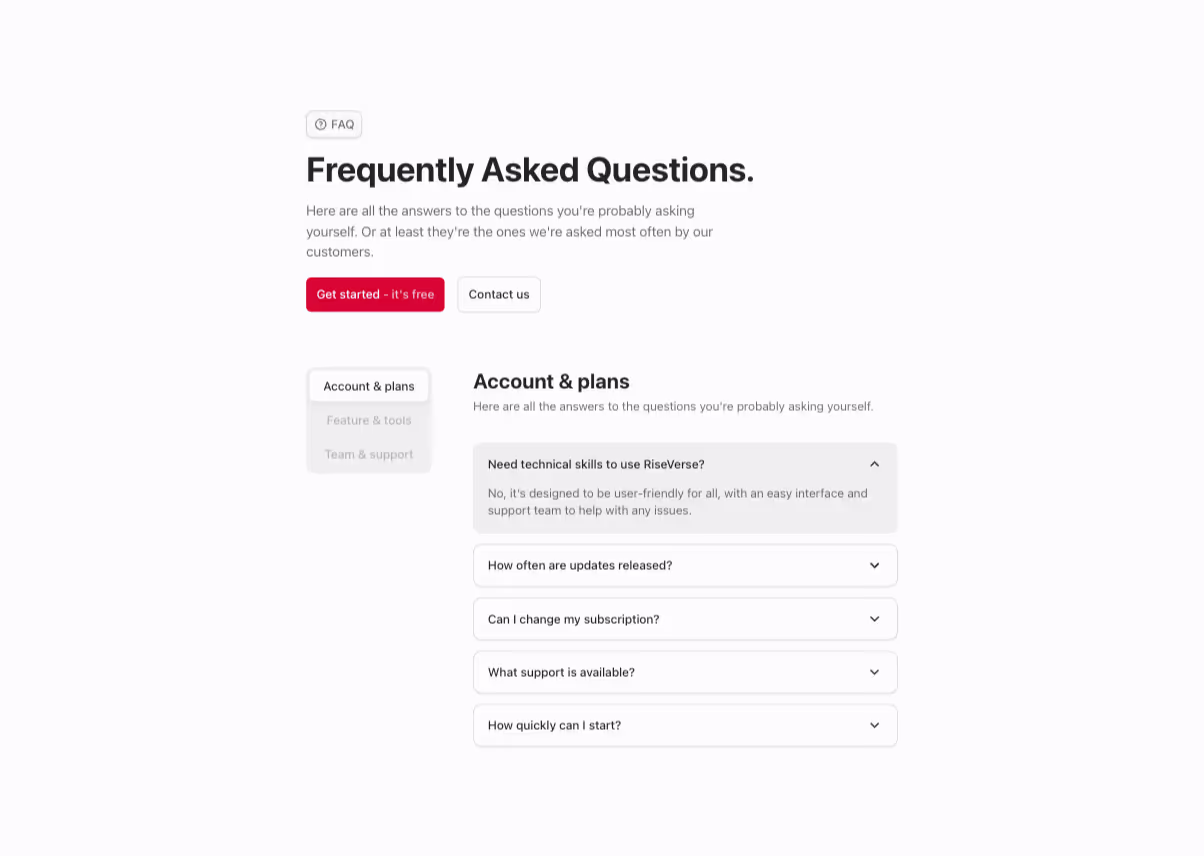Click the upward chevron on the RiseVerse question
Viewport: 1204px width, 856px height.
873,464
